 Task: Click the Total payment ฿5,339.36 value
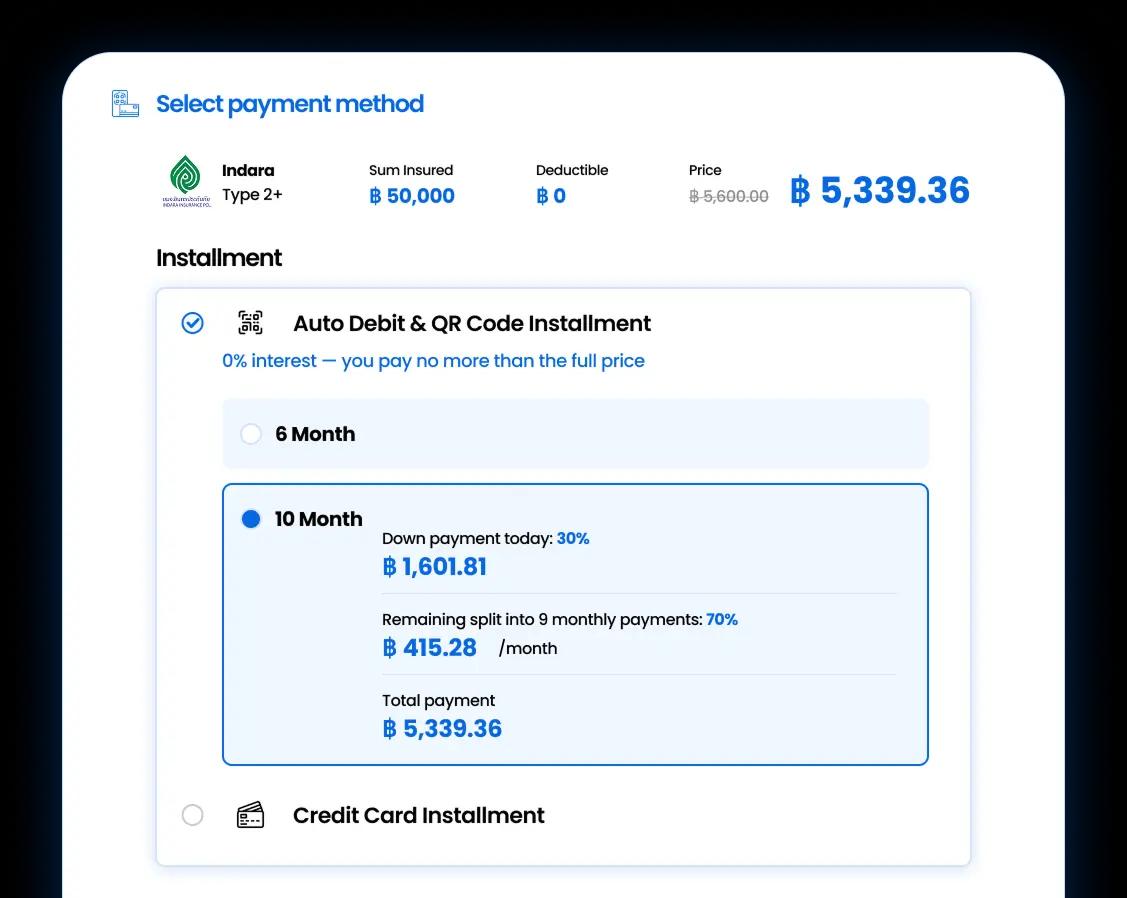point(442,729)
